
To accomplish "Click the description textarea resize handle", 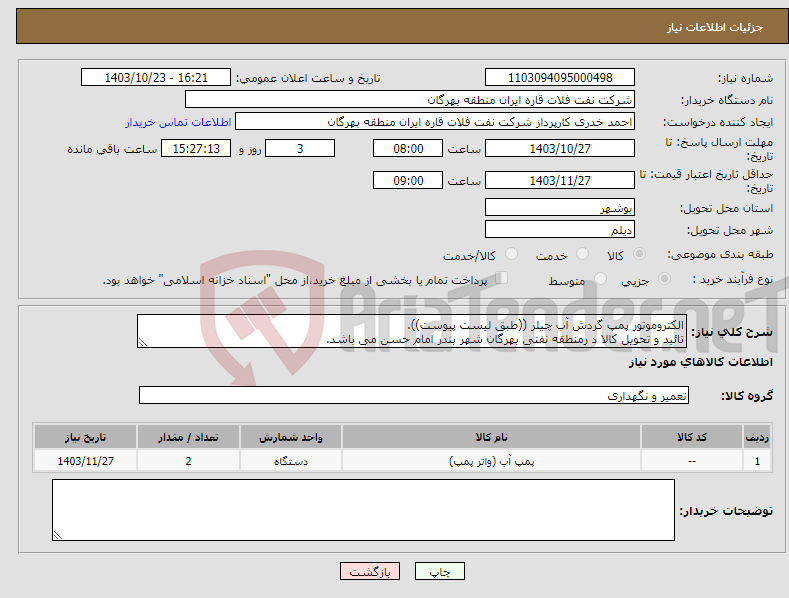I will [143, 342].
